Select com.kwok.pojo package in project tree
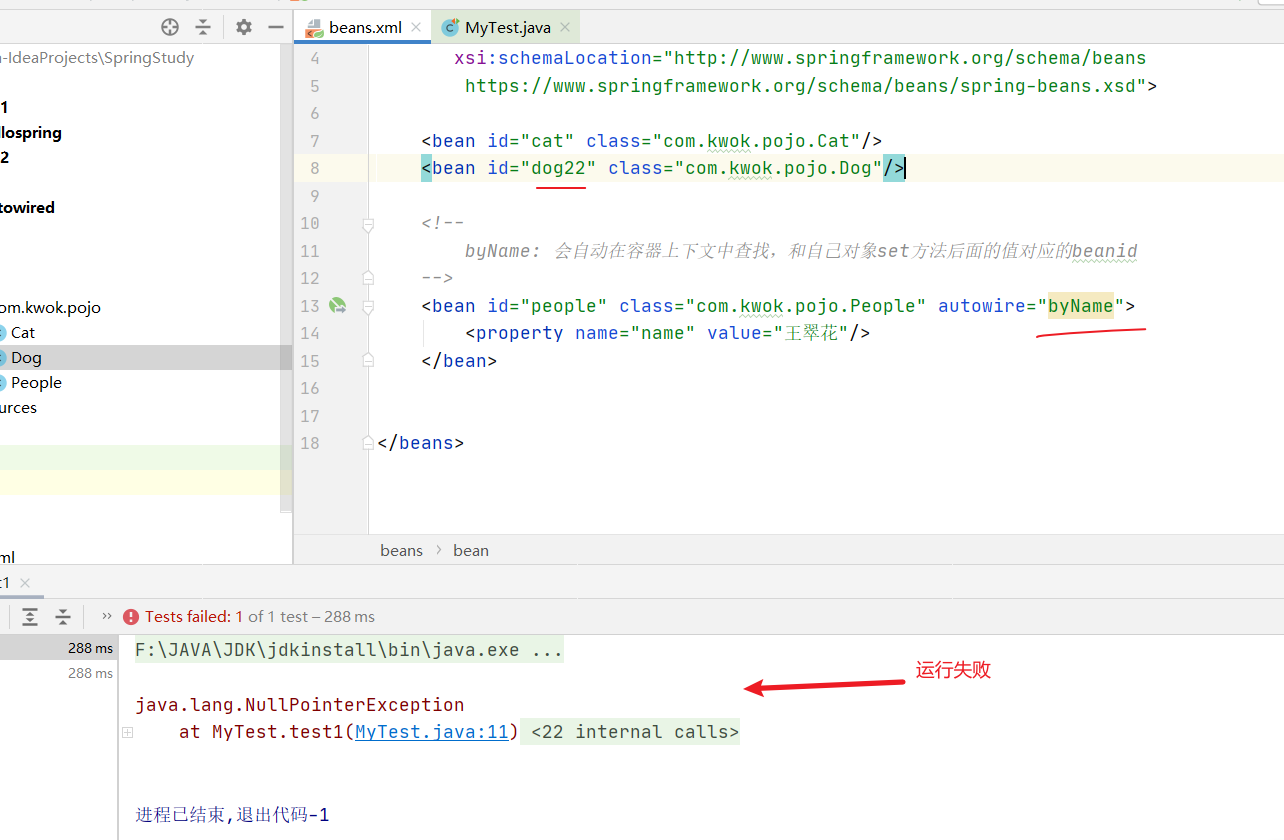The image size is (1284, 840). click(x=50, y=308)
